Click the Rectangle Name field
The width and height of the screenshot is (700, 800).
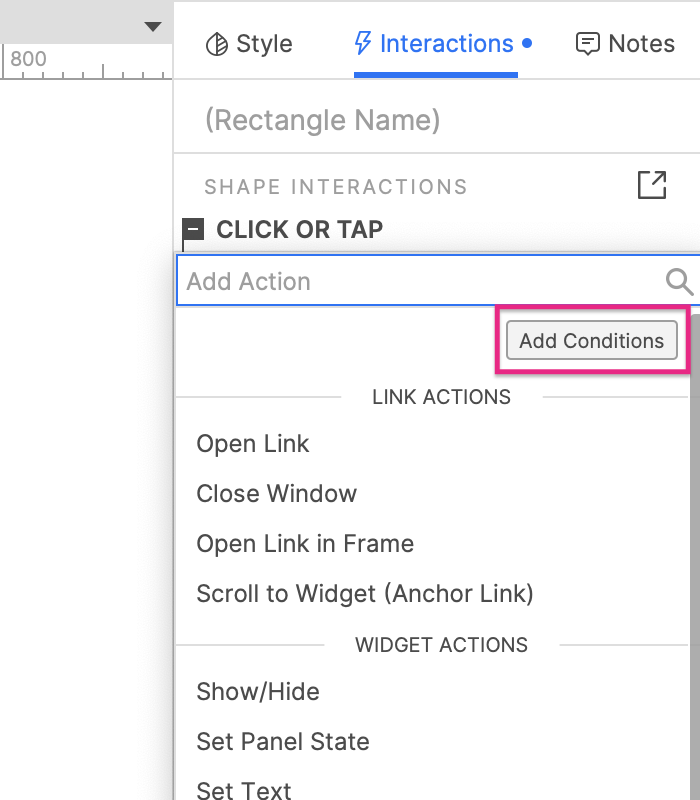(x=322, y=121)
